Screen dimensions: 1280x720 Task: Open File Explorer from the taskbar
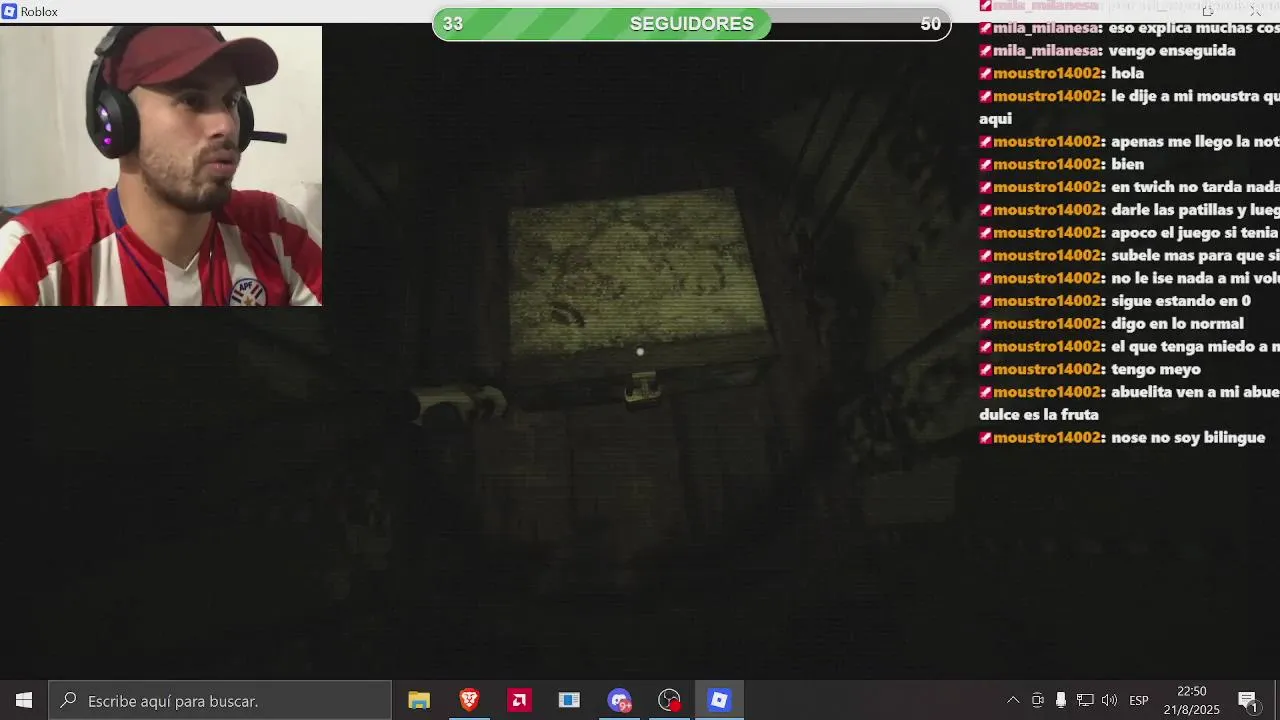point(419,700)
